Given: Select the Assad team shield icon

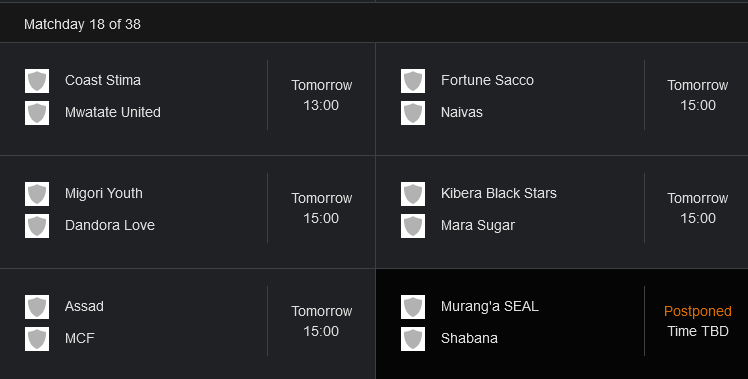Looking at the screenshot, I should 37,307.
